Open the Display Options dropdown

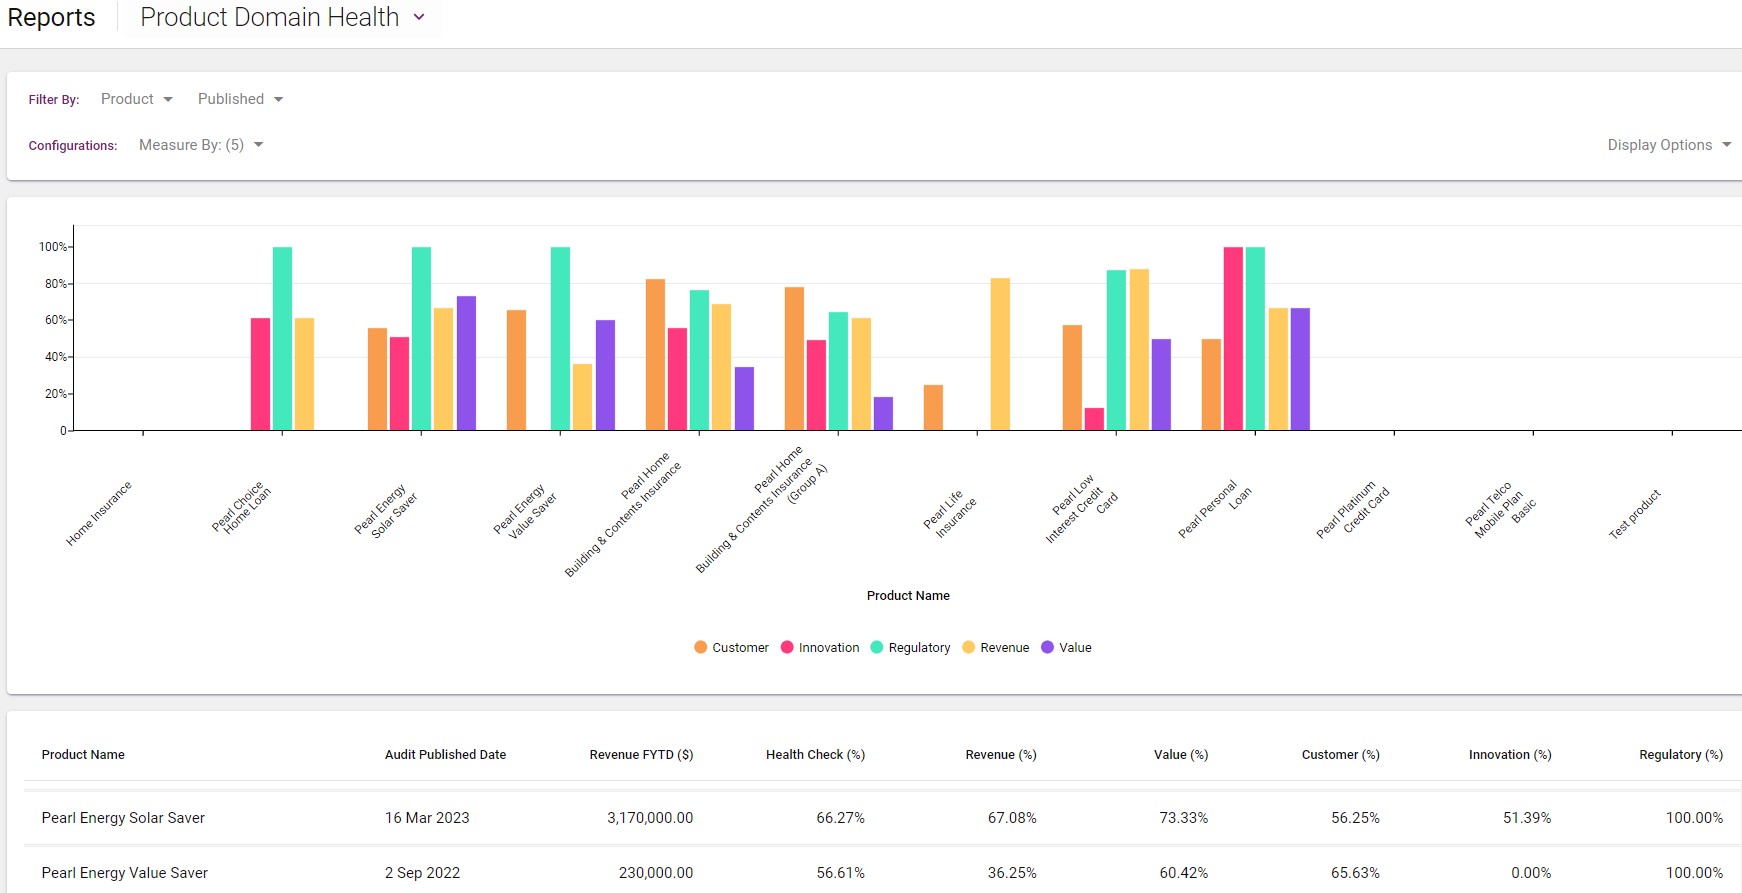click(x=1669, y=145)
